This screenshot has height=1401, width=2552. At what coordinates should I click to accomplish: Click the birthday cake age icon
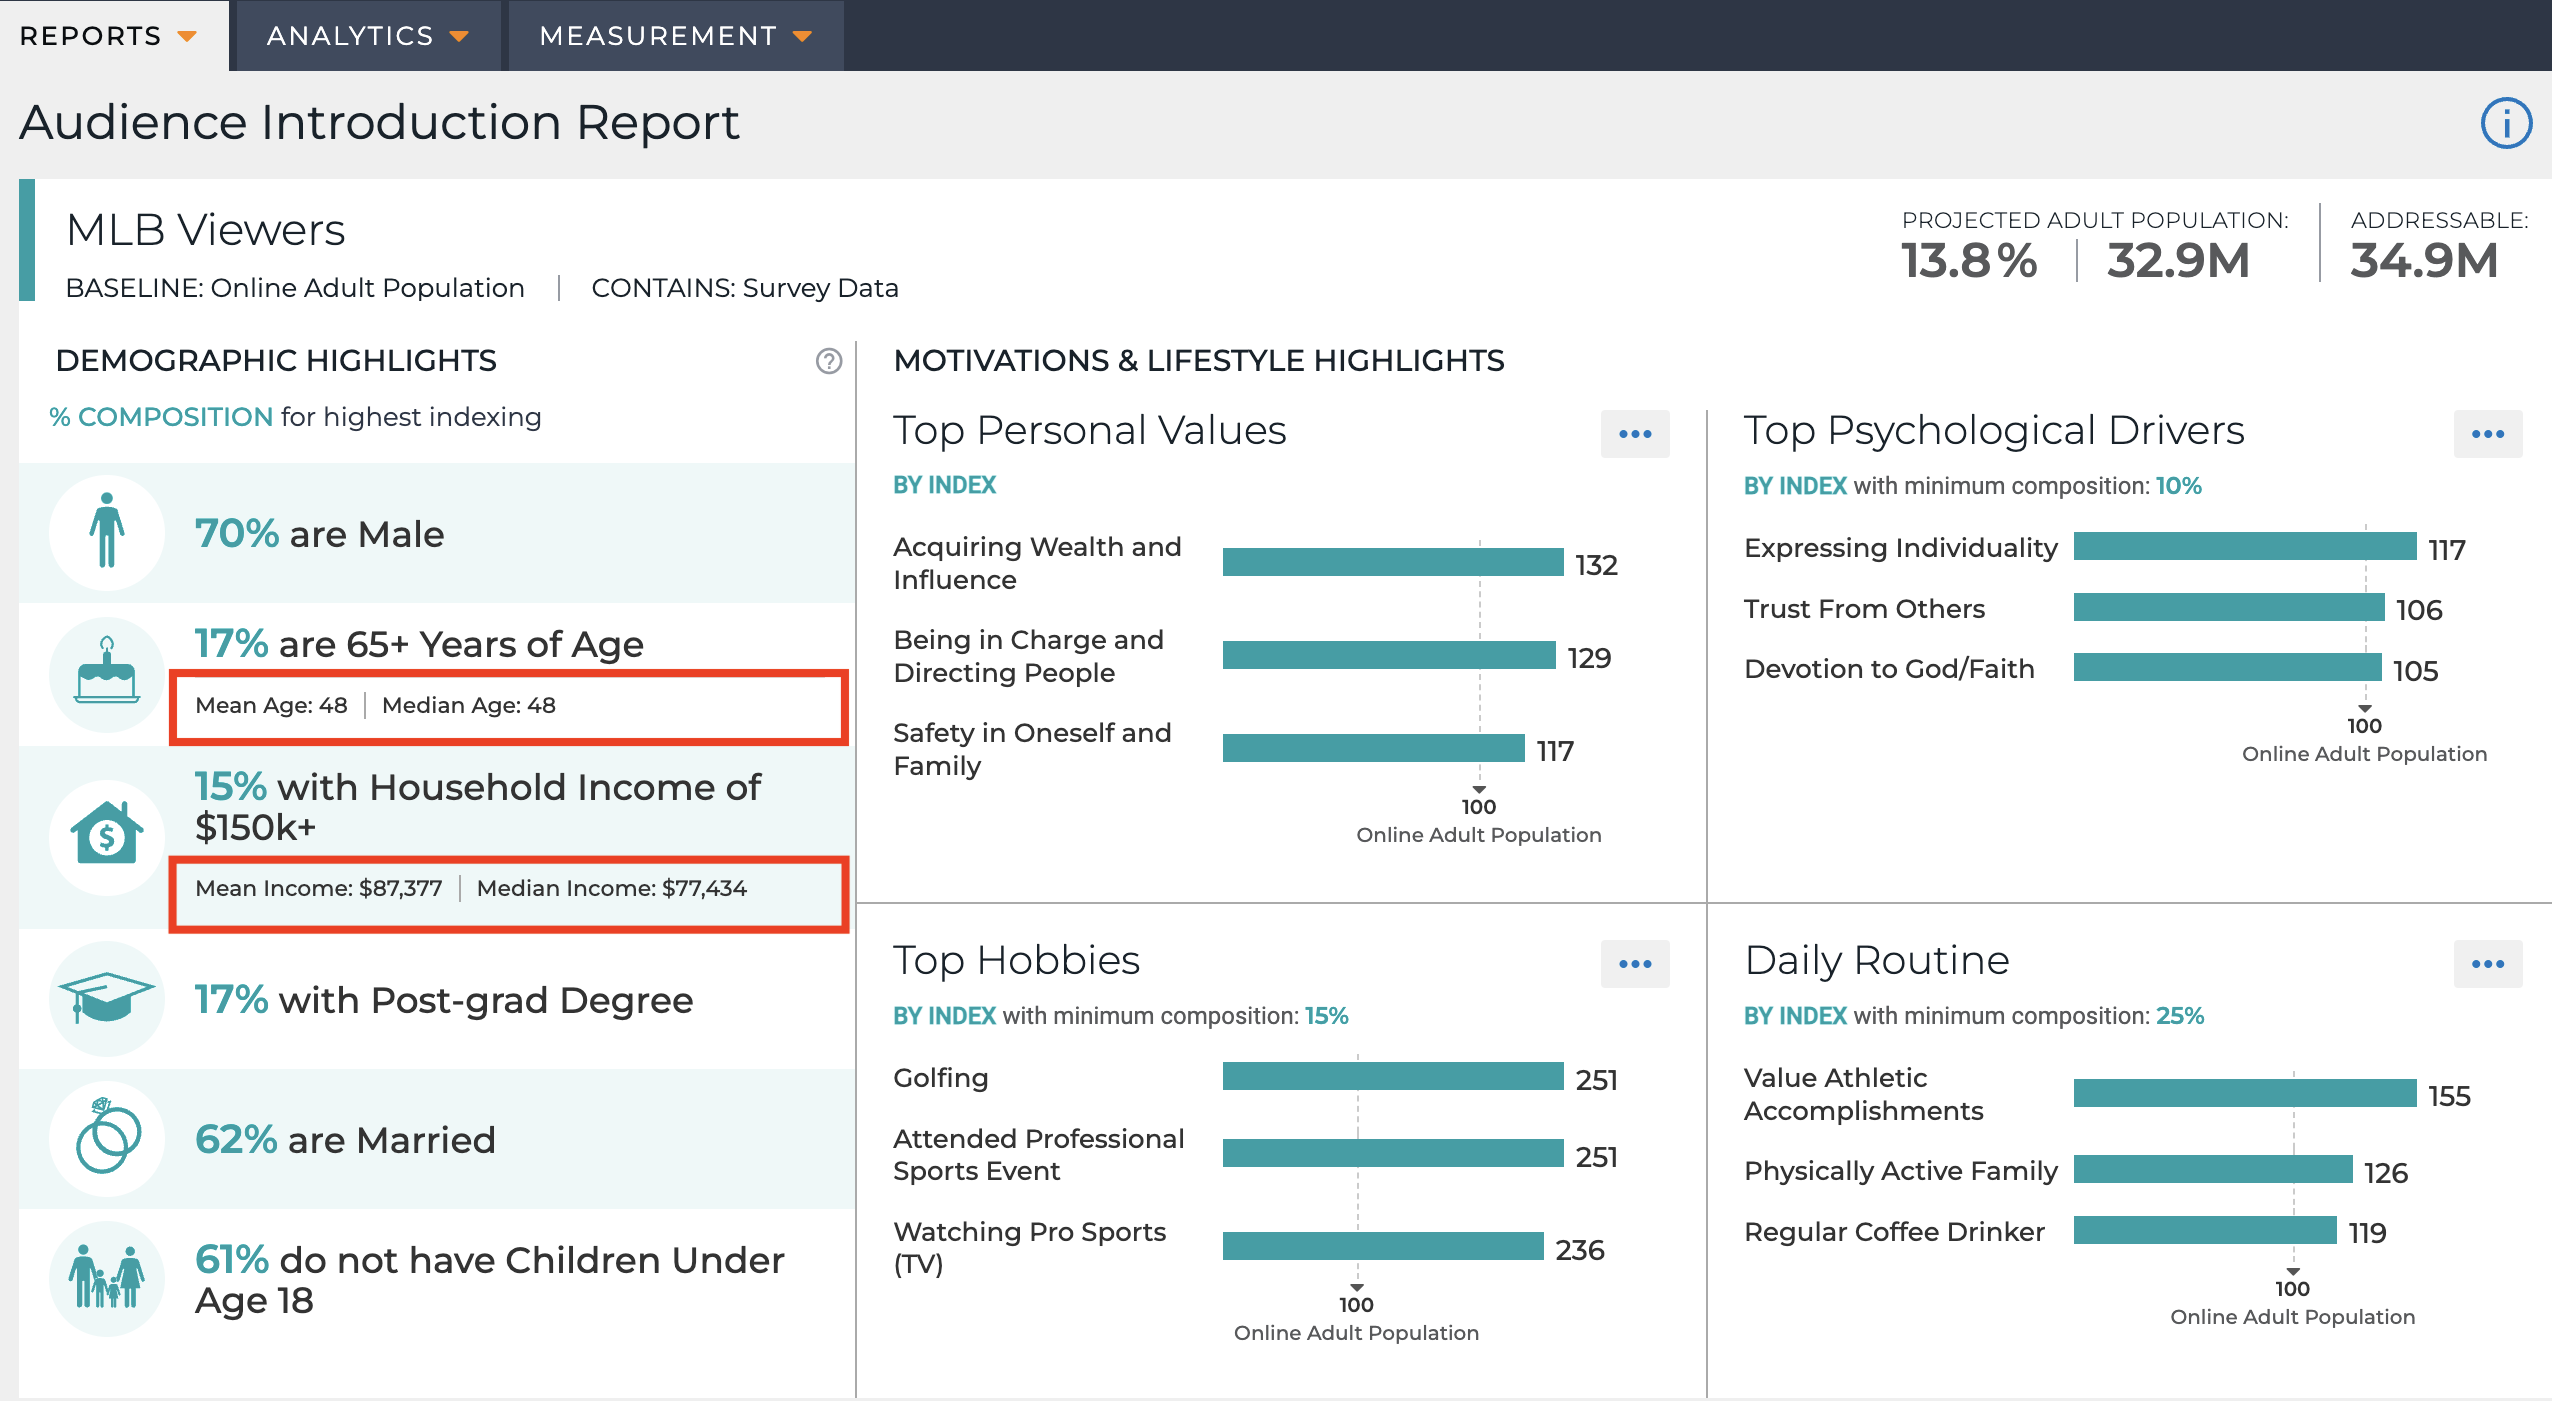(x=107, y=674)
